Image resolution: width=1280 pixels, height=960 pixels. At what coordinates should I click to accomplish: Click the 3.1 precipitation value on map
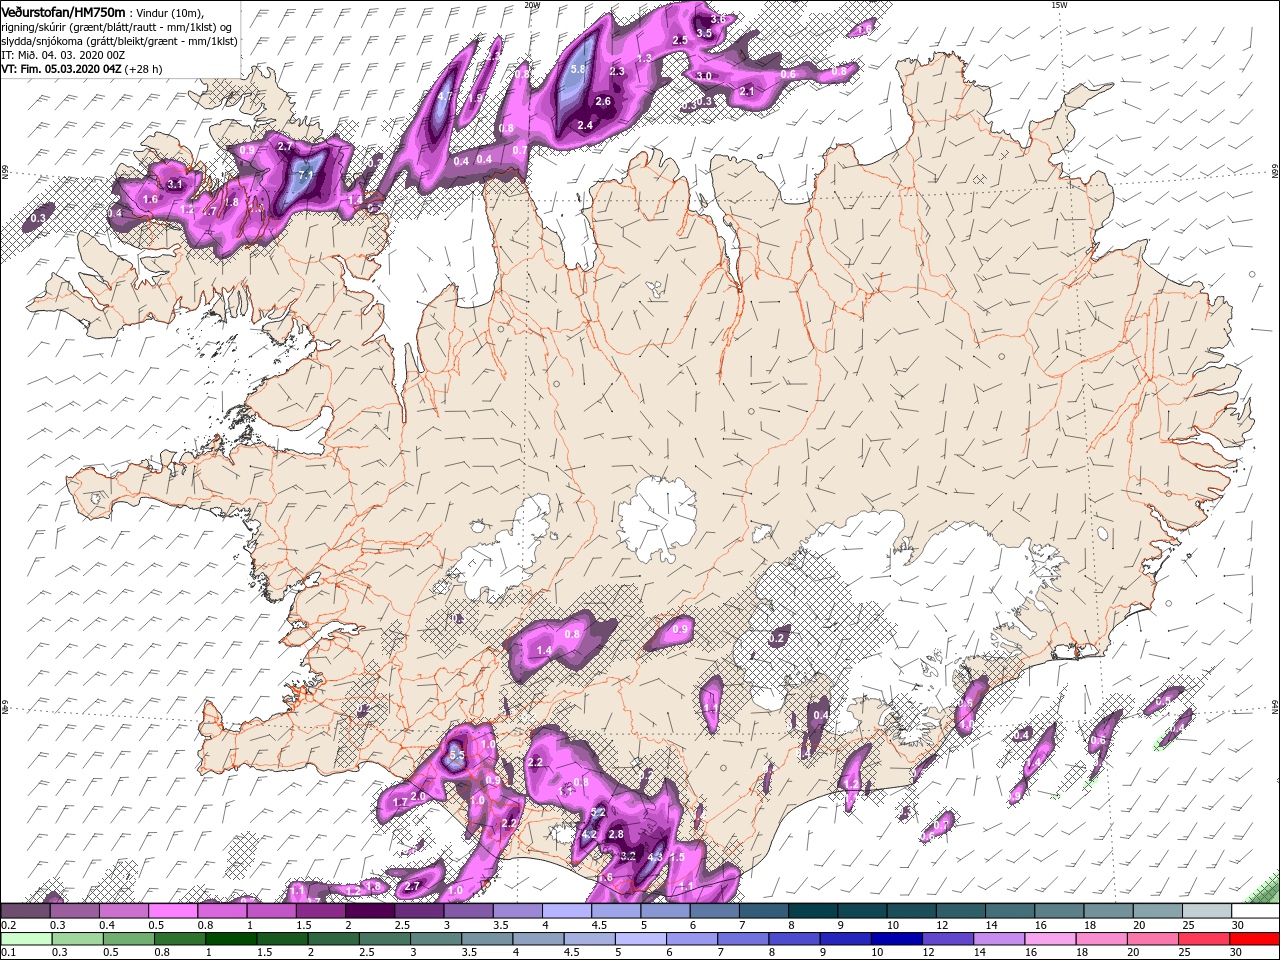(x=175, y=185)
